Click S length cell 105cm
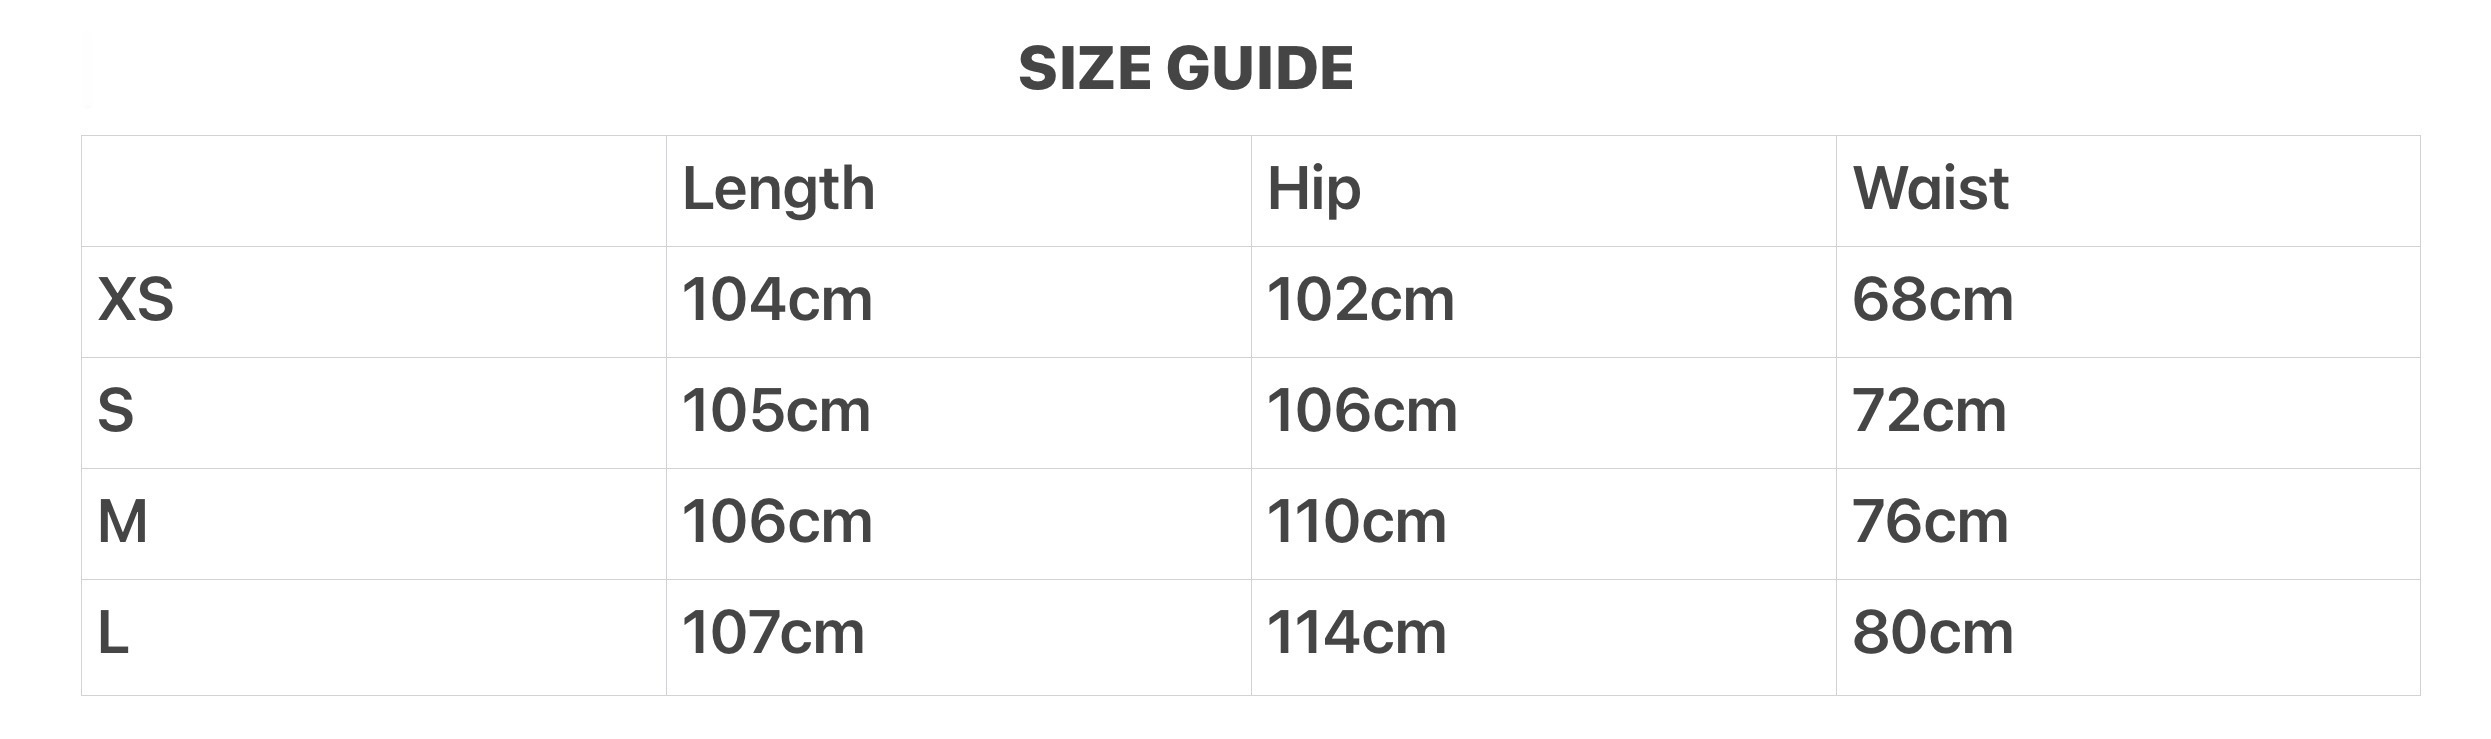The width and height of the screenshot is (2491, 739). [x=776, y=411]
